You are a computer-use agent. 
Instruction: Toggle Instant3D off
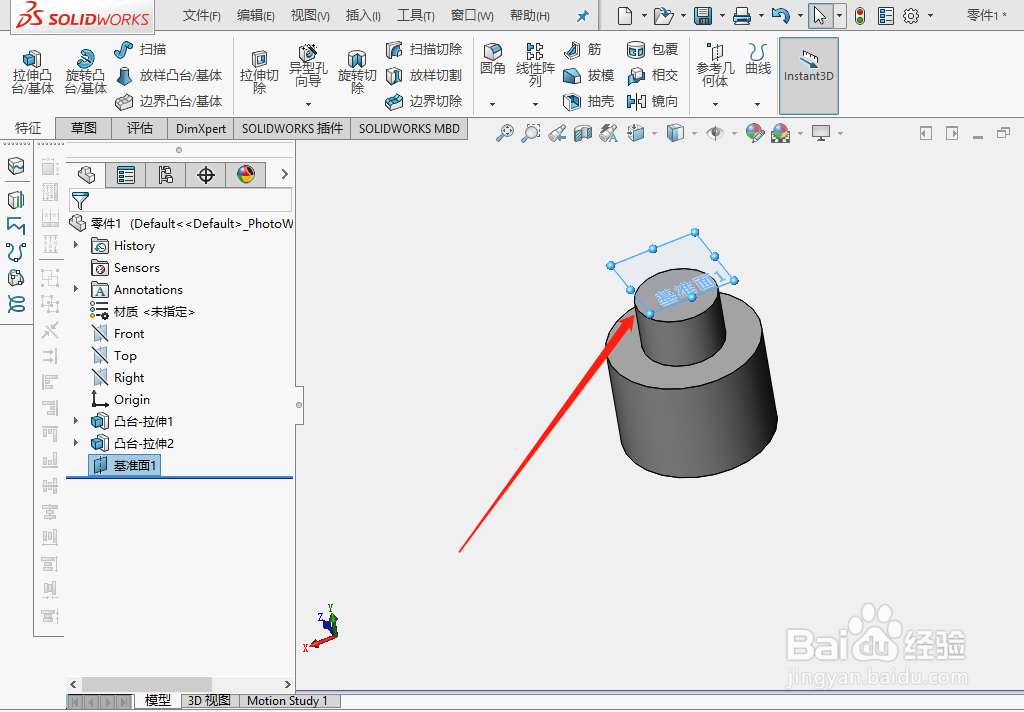pyautogui.click(x=809, y=74)
